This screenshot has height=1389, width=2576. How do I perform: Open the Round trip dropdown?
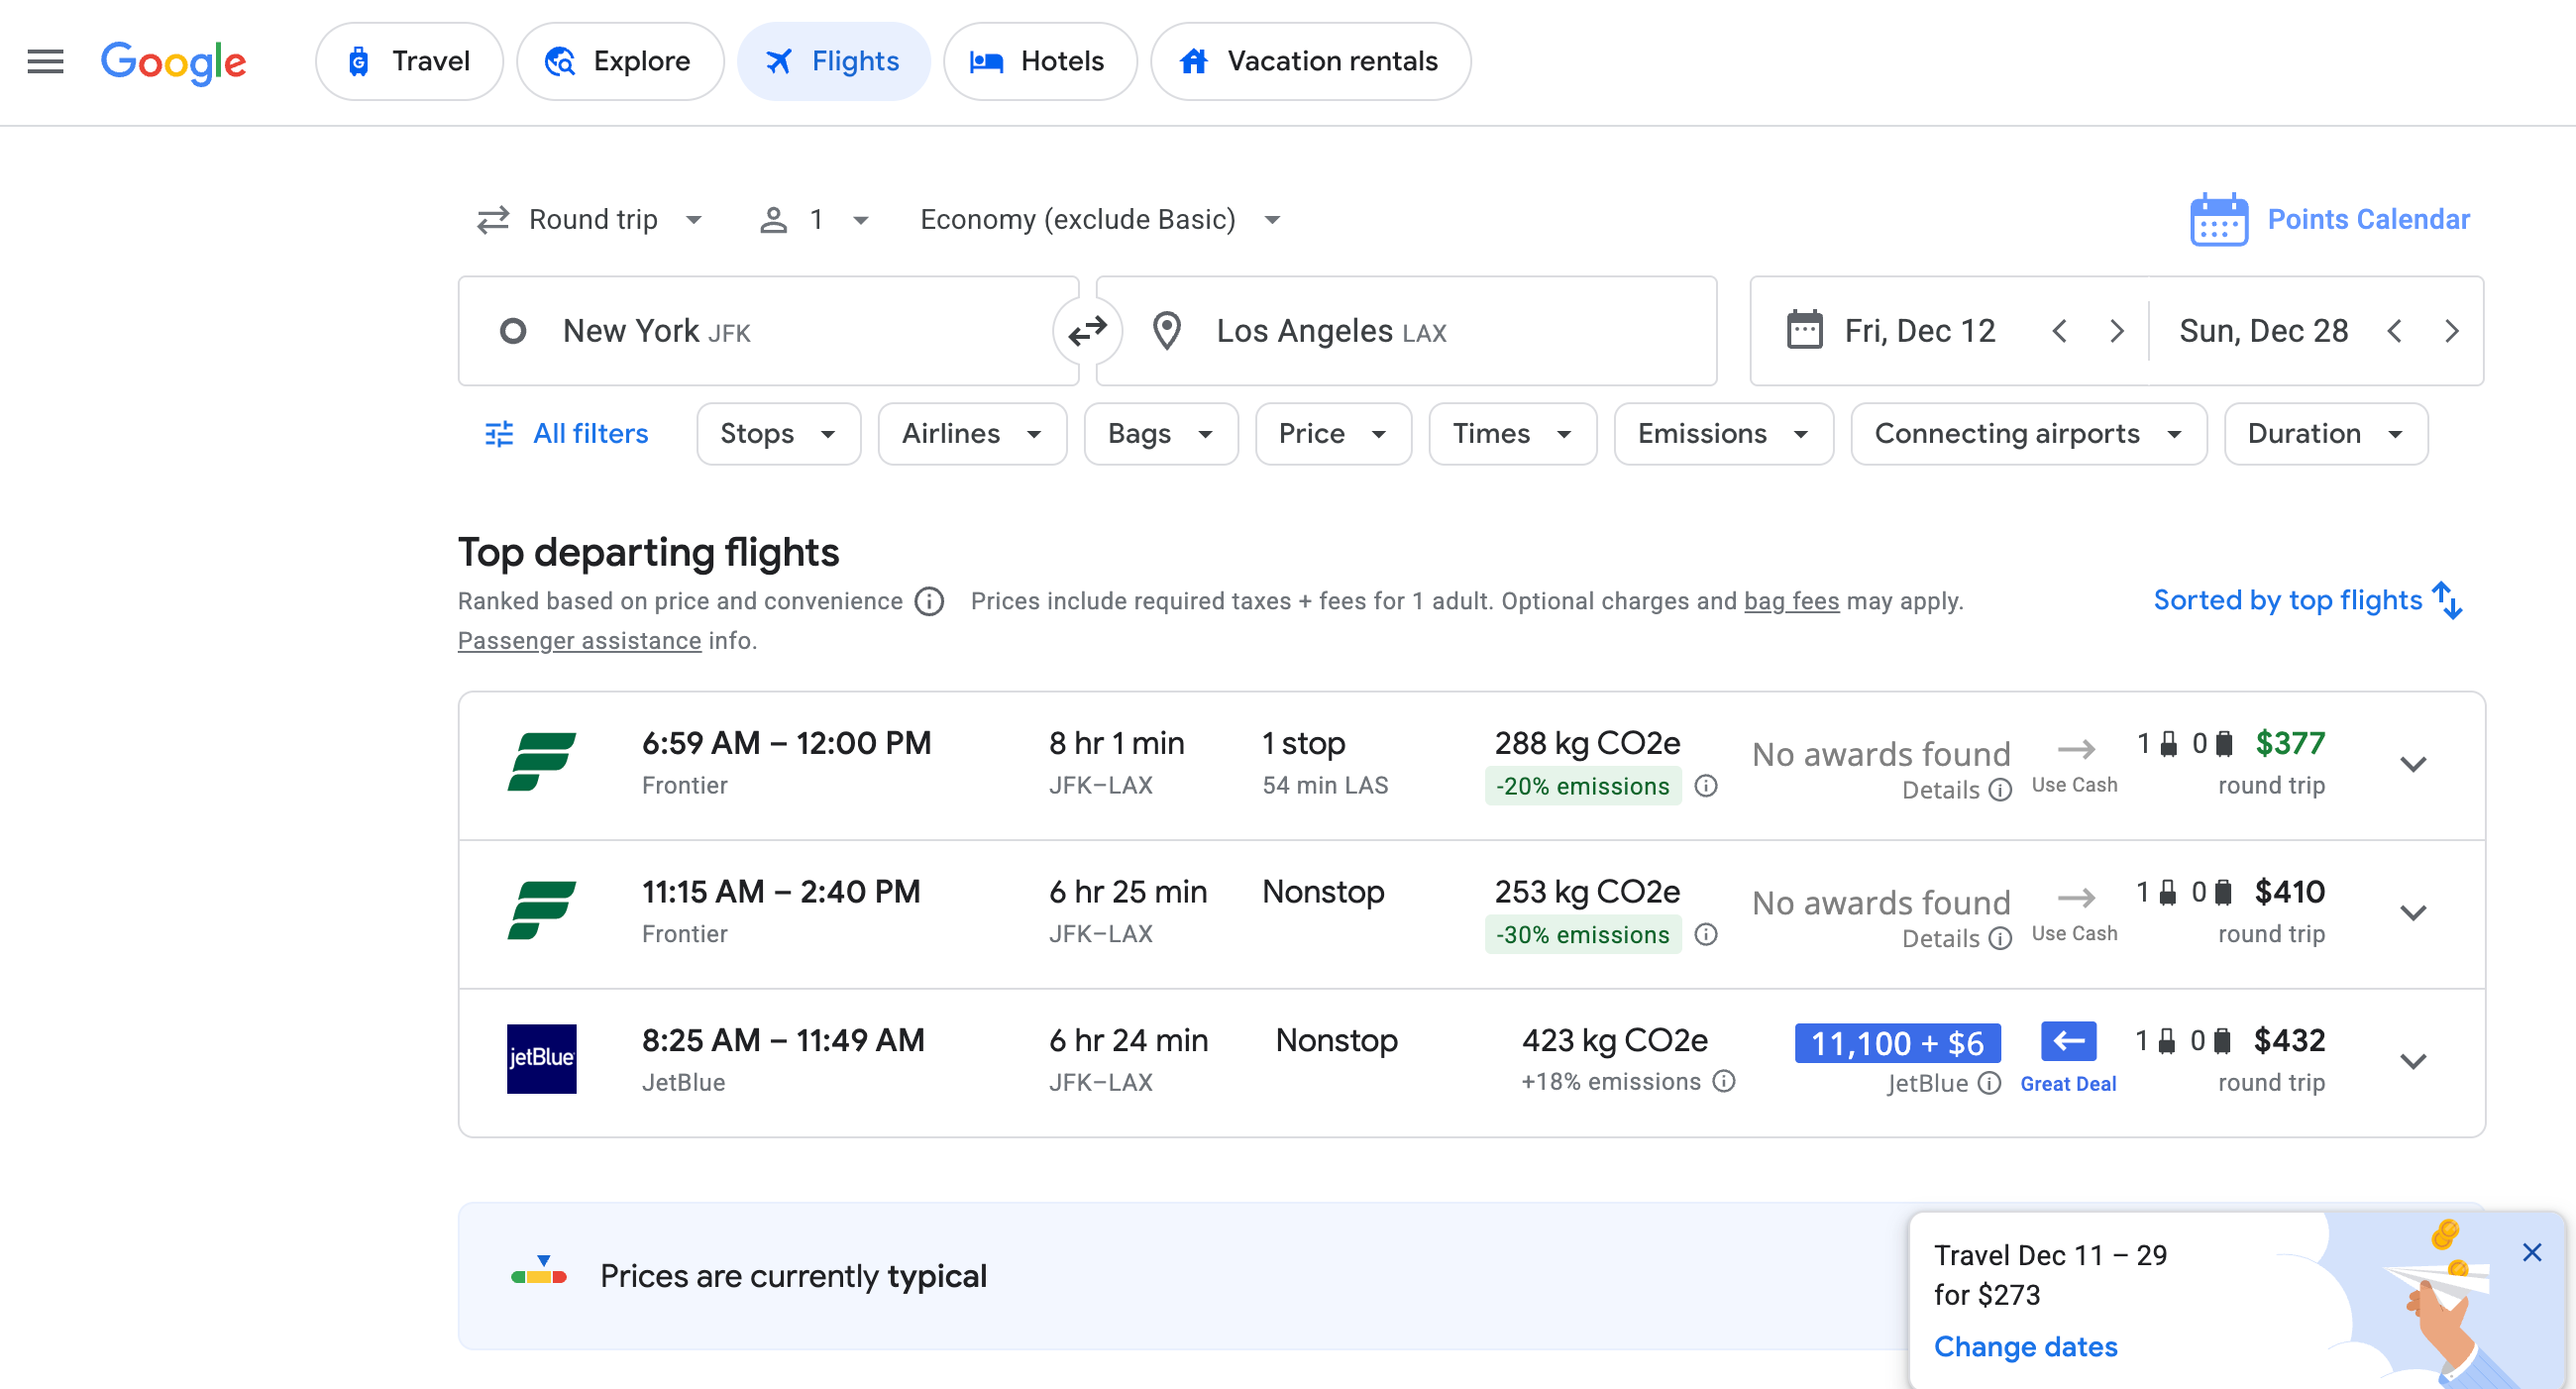[590, 219]
